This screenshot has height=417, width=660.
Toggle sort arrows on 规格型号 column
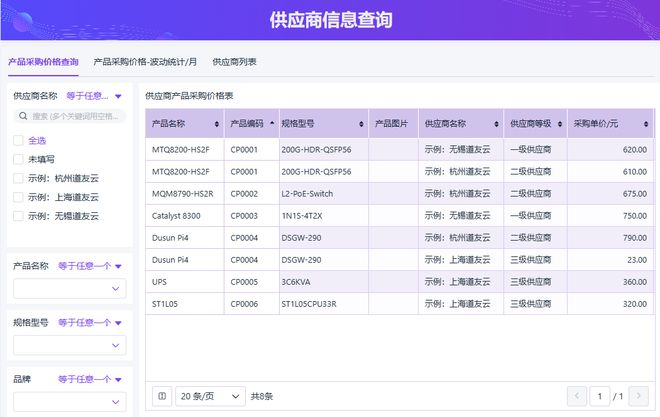coord(361,124)
